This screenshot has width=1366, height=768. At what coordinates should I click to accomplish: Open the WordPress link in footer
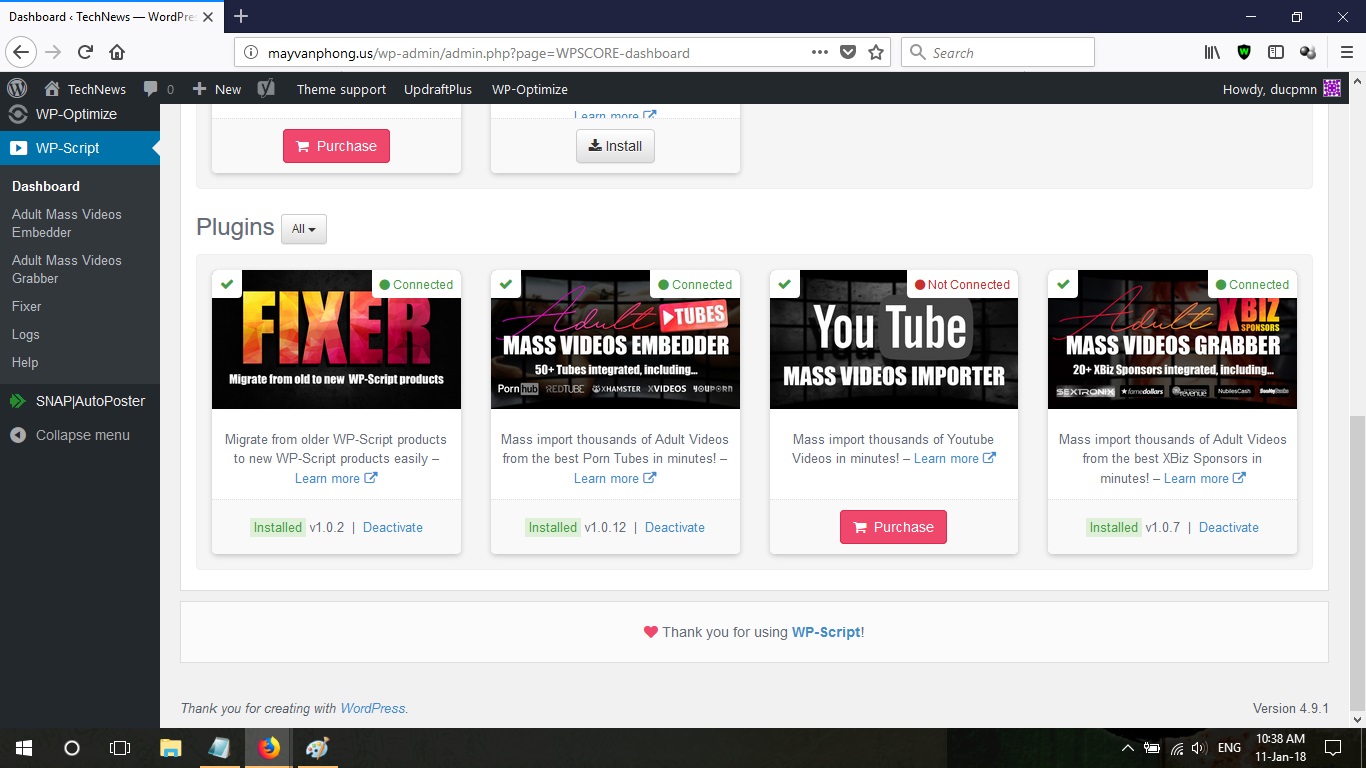click(x=373, y=708)
